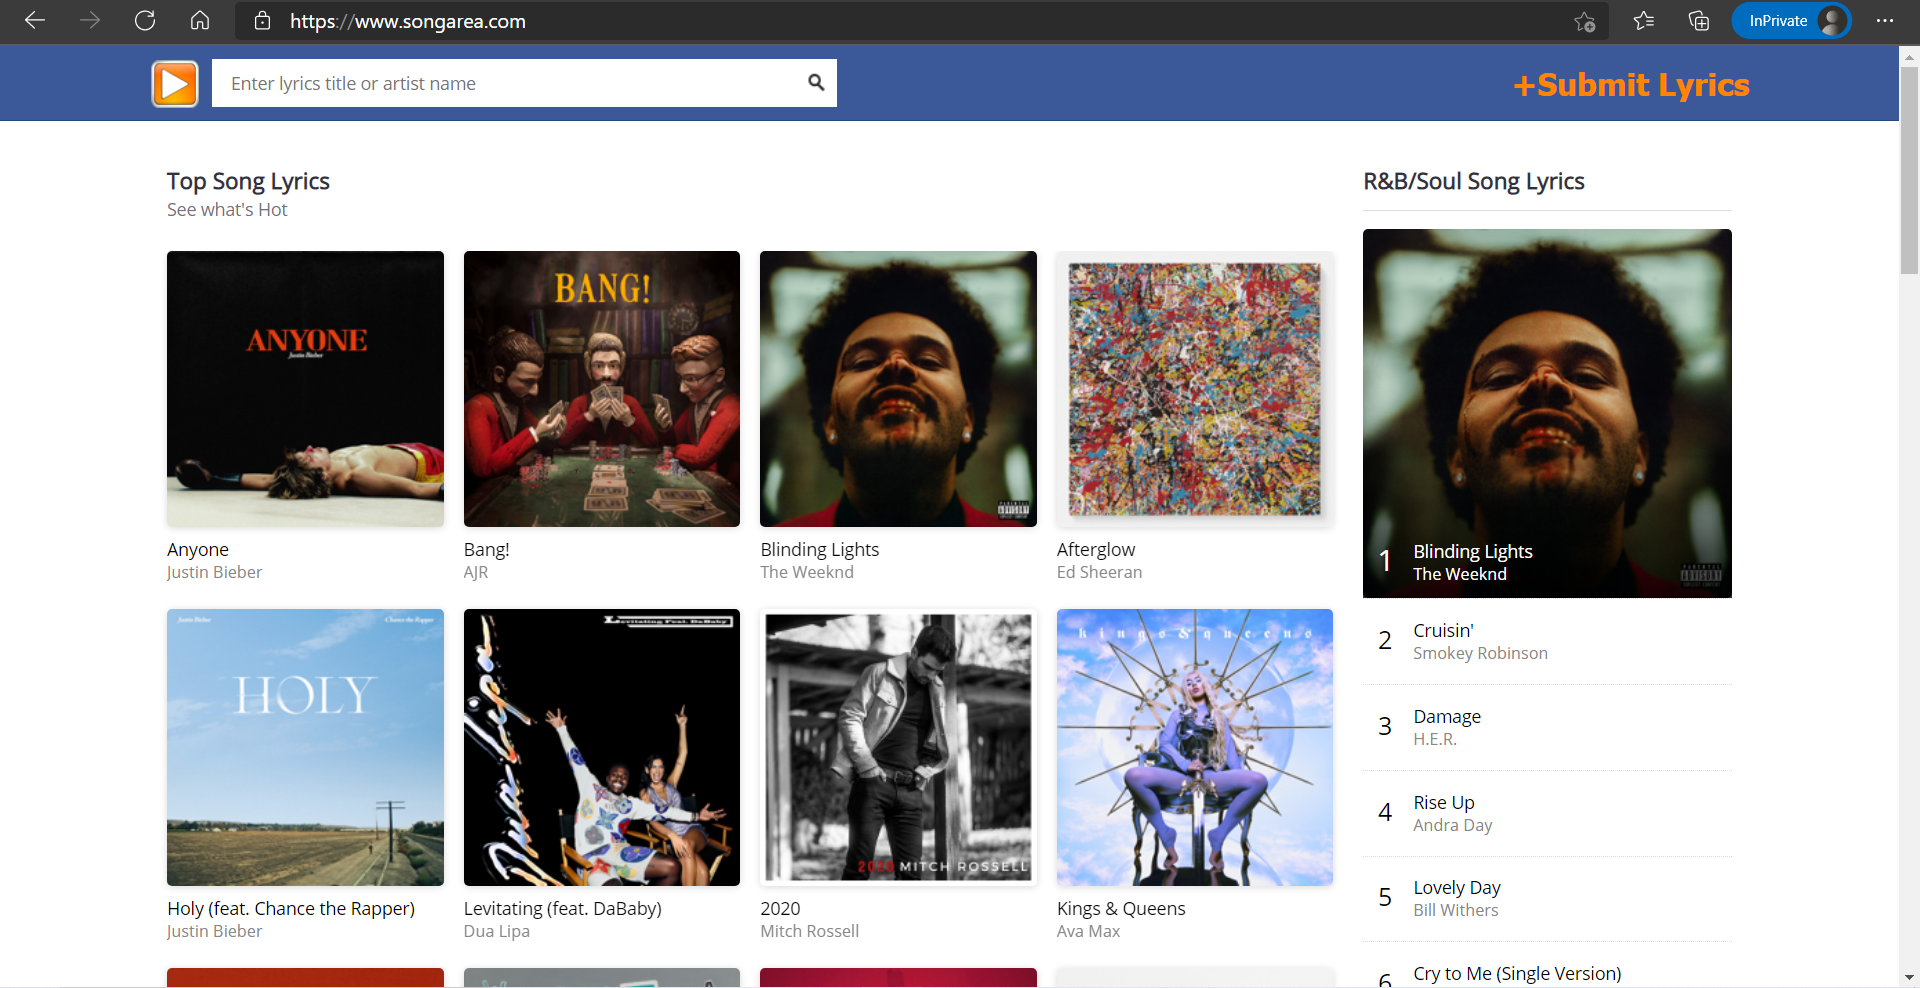The width and height of the screenshot is (1920, 988).
Task: Open the Anyone song title link
Action: pyautogui.click(x=198, y=550)
